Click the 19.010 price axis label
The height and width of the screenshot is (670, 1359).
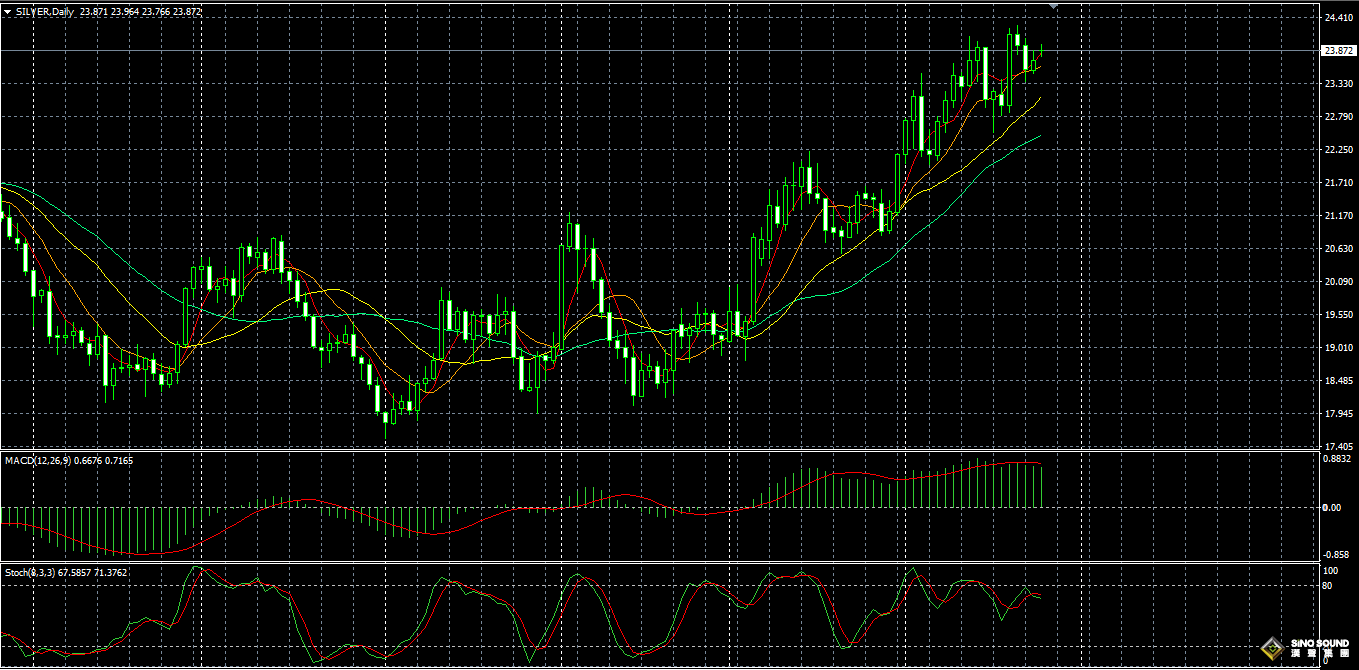pos(1338,348)
